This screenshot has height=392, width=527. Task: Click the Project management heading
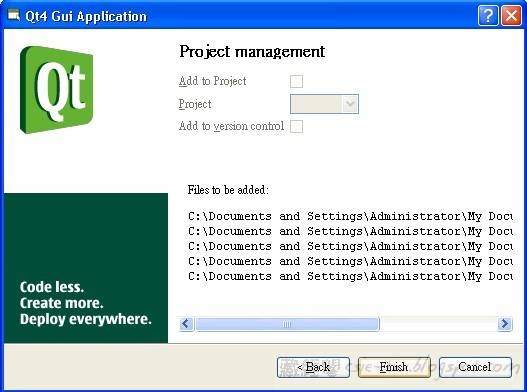(252, 52)
